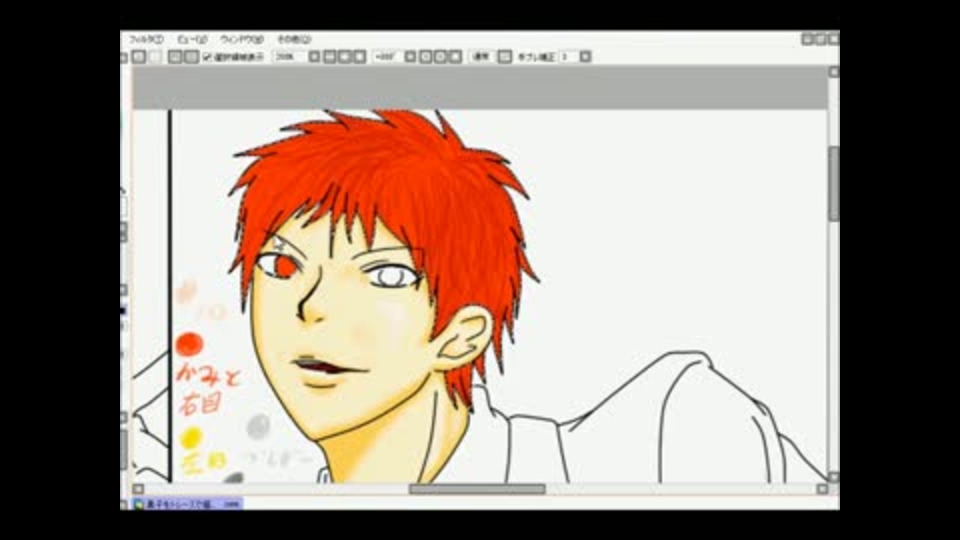960x540 pixels.
Task: Click the horizontal scrollbar left arrow
Action: [x=138, y=489]
